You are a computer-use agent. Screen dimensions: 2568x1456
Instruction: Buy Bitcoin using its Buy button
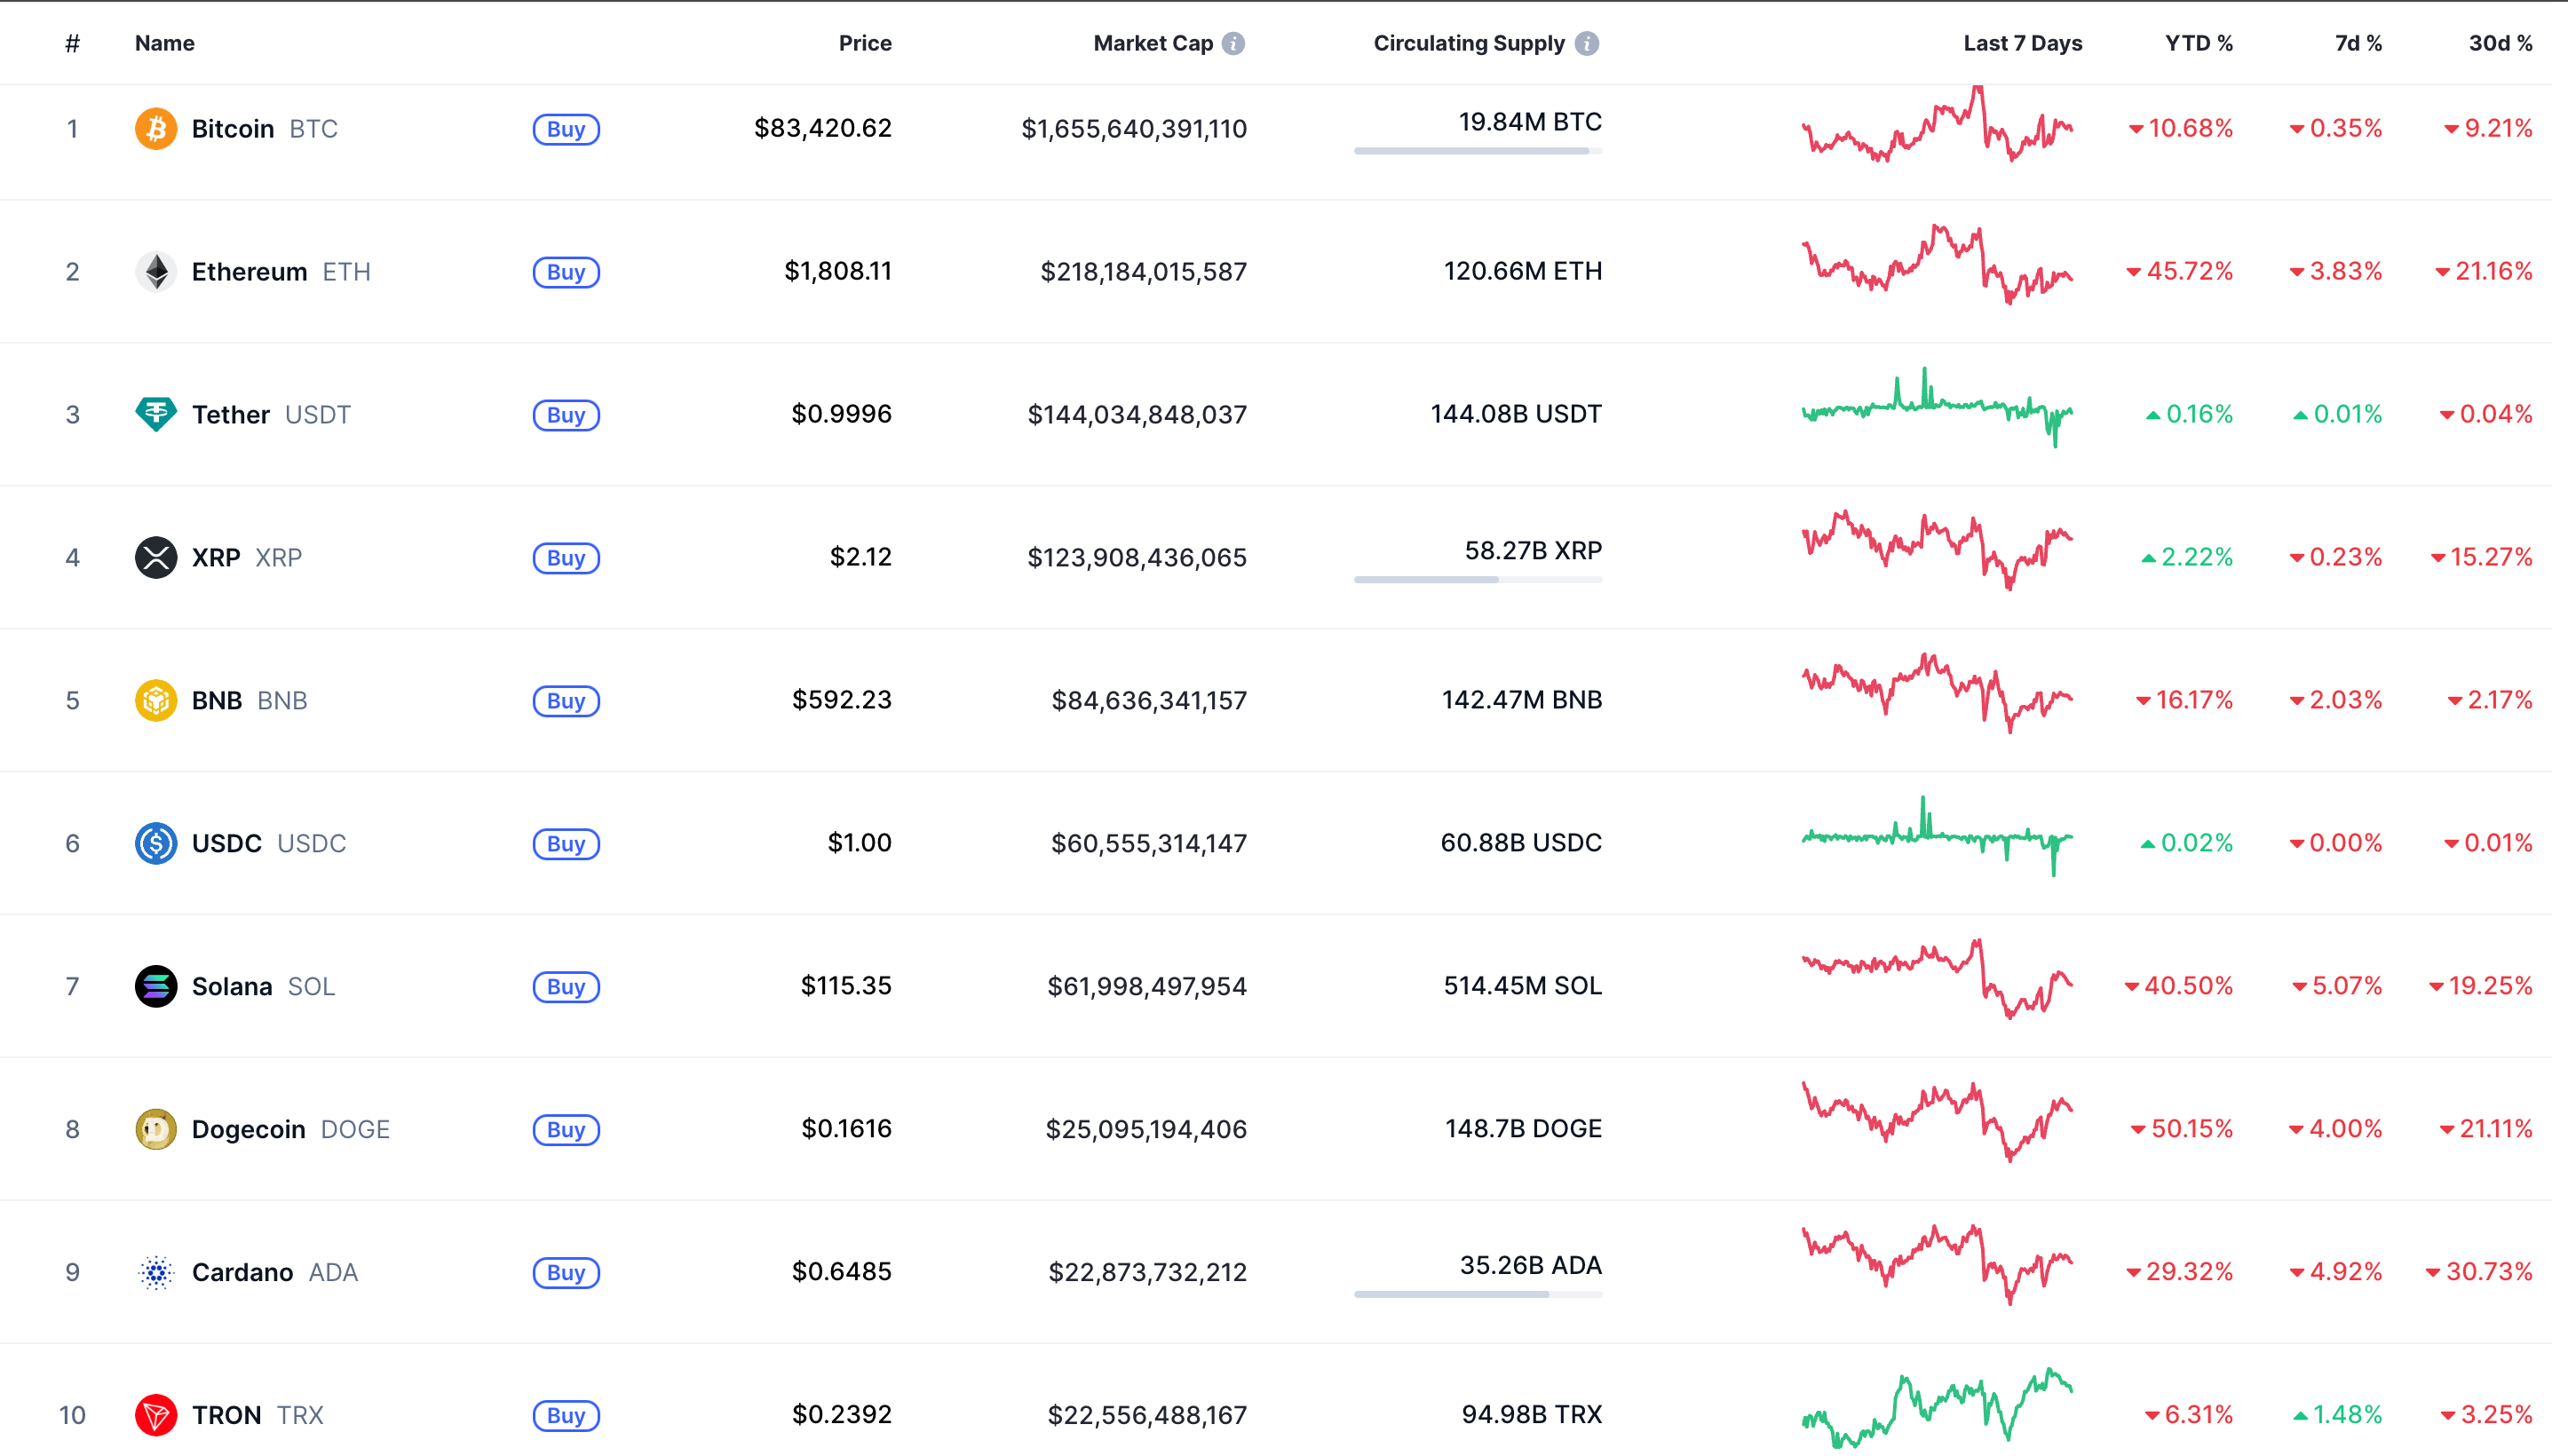(x=566, y=130)
